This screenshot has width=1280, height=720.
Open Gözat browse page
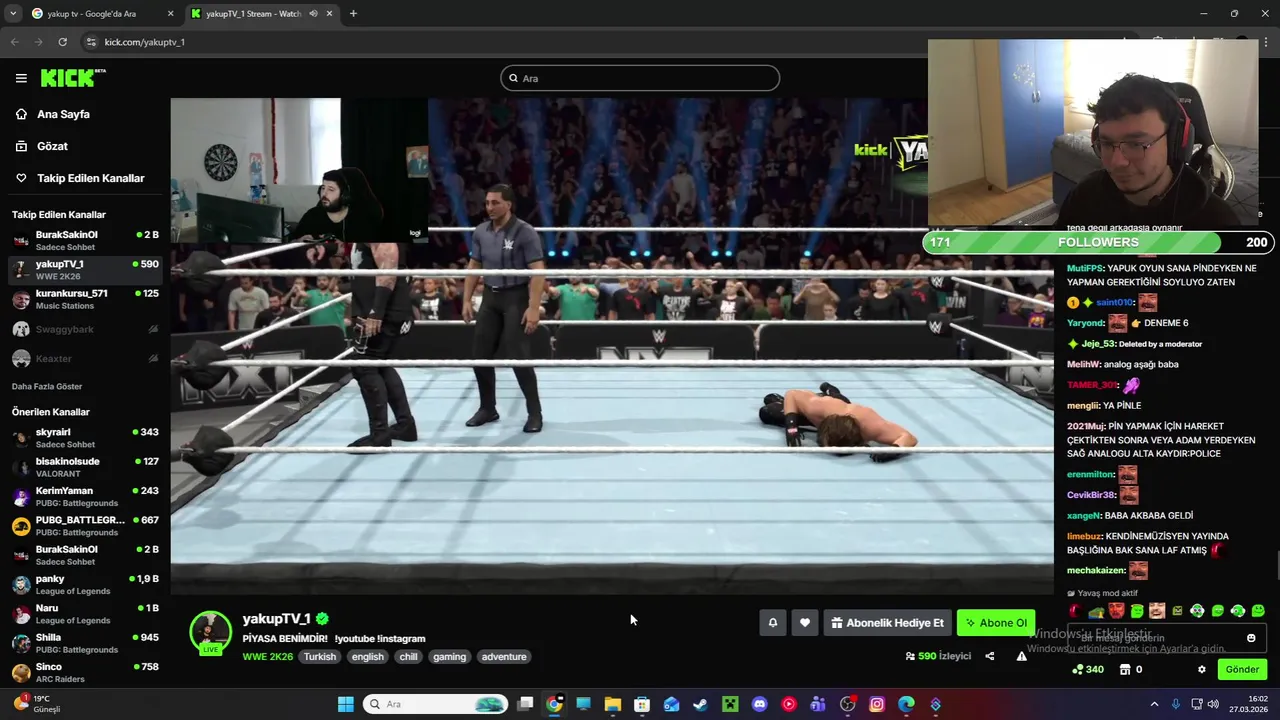point(52,146)
